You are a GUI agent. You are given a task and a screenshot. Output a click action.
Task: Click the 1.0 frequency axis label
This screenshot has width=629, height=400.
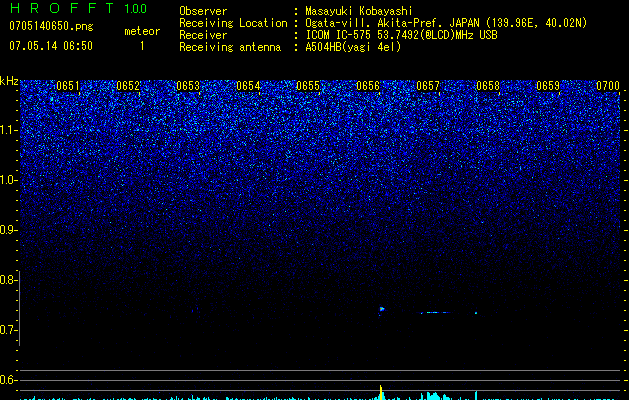pyautogui.click(x=8, y=180)
